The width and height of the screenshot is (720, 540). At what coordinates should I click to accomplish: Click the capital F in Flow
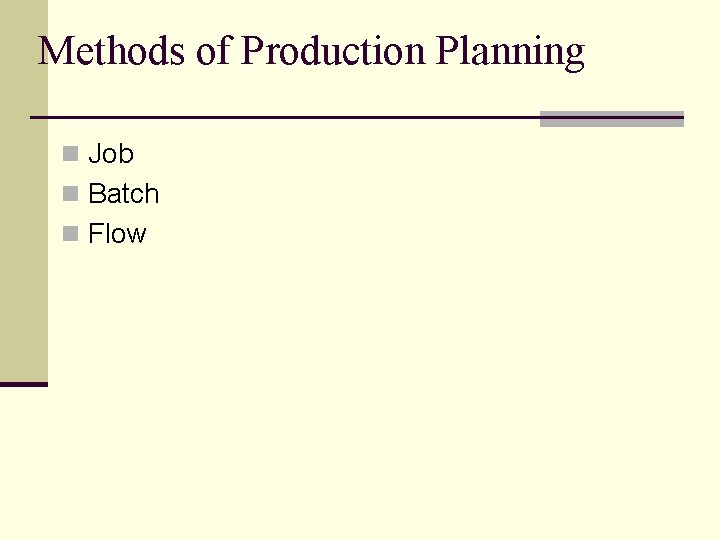coord(96,234)
